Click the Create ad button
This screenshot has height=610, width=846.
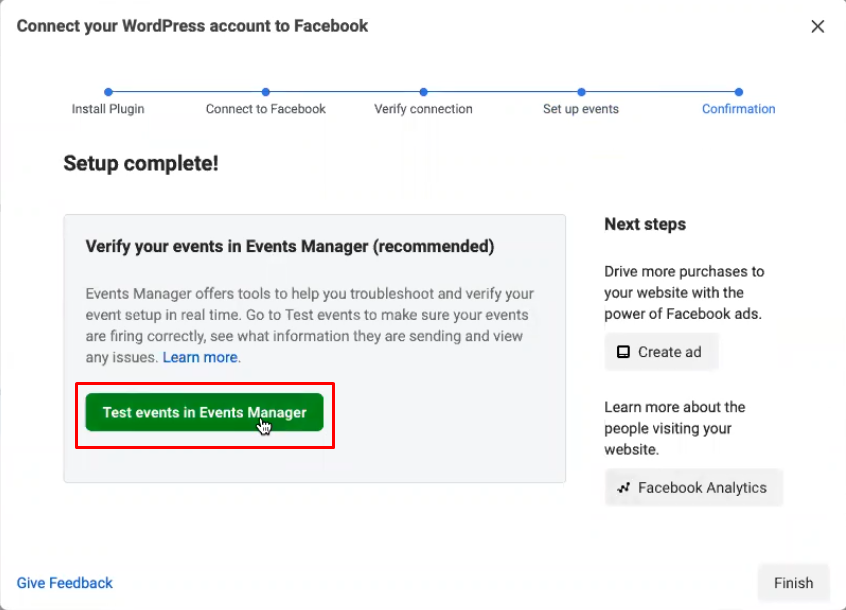coord(661,352)
